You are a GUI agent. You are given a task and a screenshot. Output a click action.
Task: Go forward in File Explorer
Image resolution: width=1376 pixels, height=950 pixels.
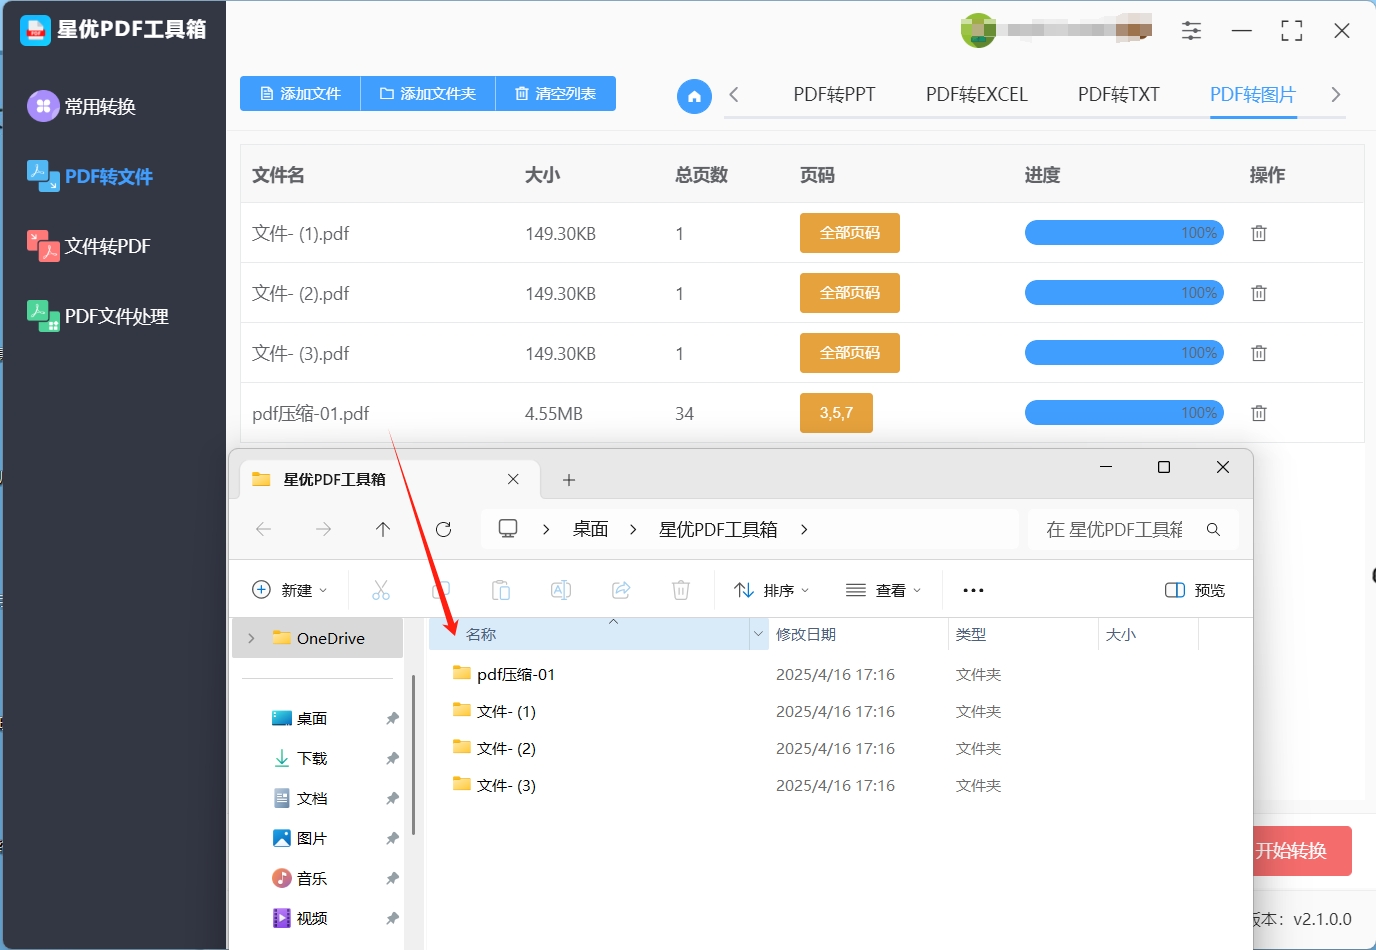coord(323,529)
